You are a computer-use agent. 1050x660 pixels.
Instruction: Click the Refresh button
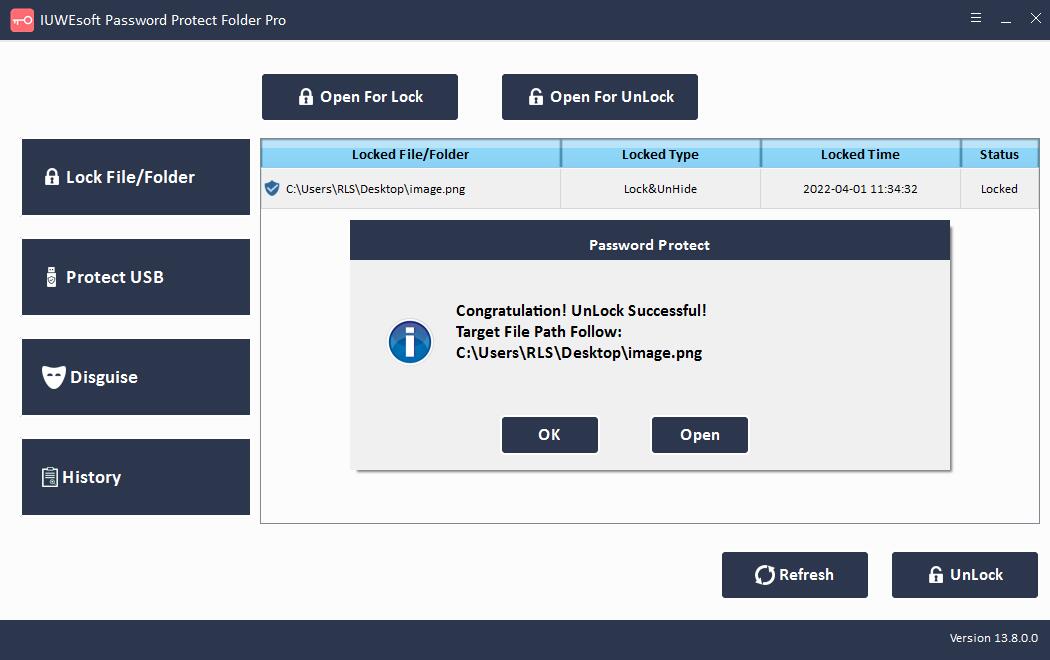795,575
